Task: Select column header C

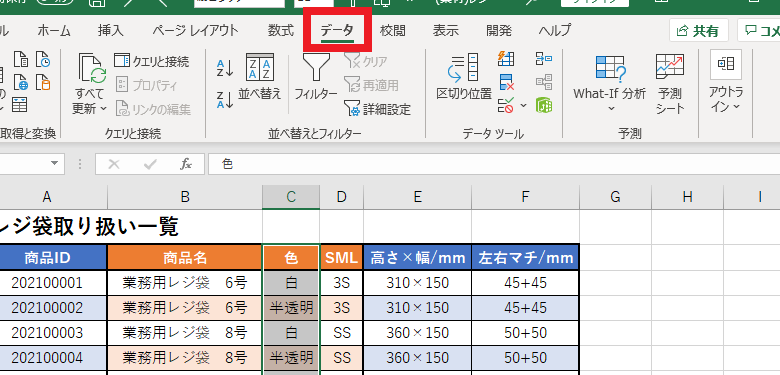Action: (x=291, y=197)
